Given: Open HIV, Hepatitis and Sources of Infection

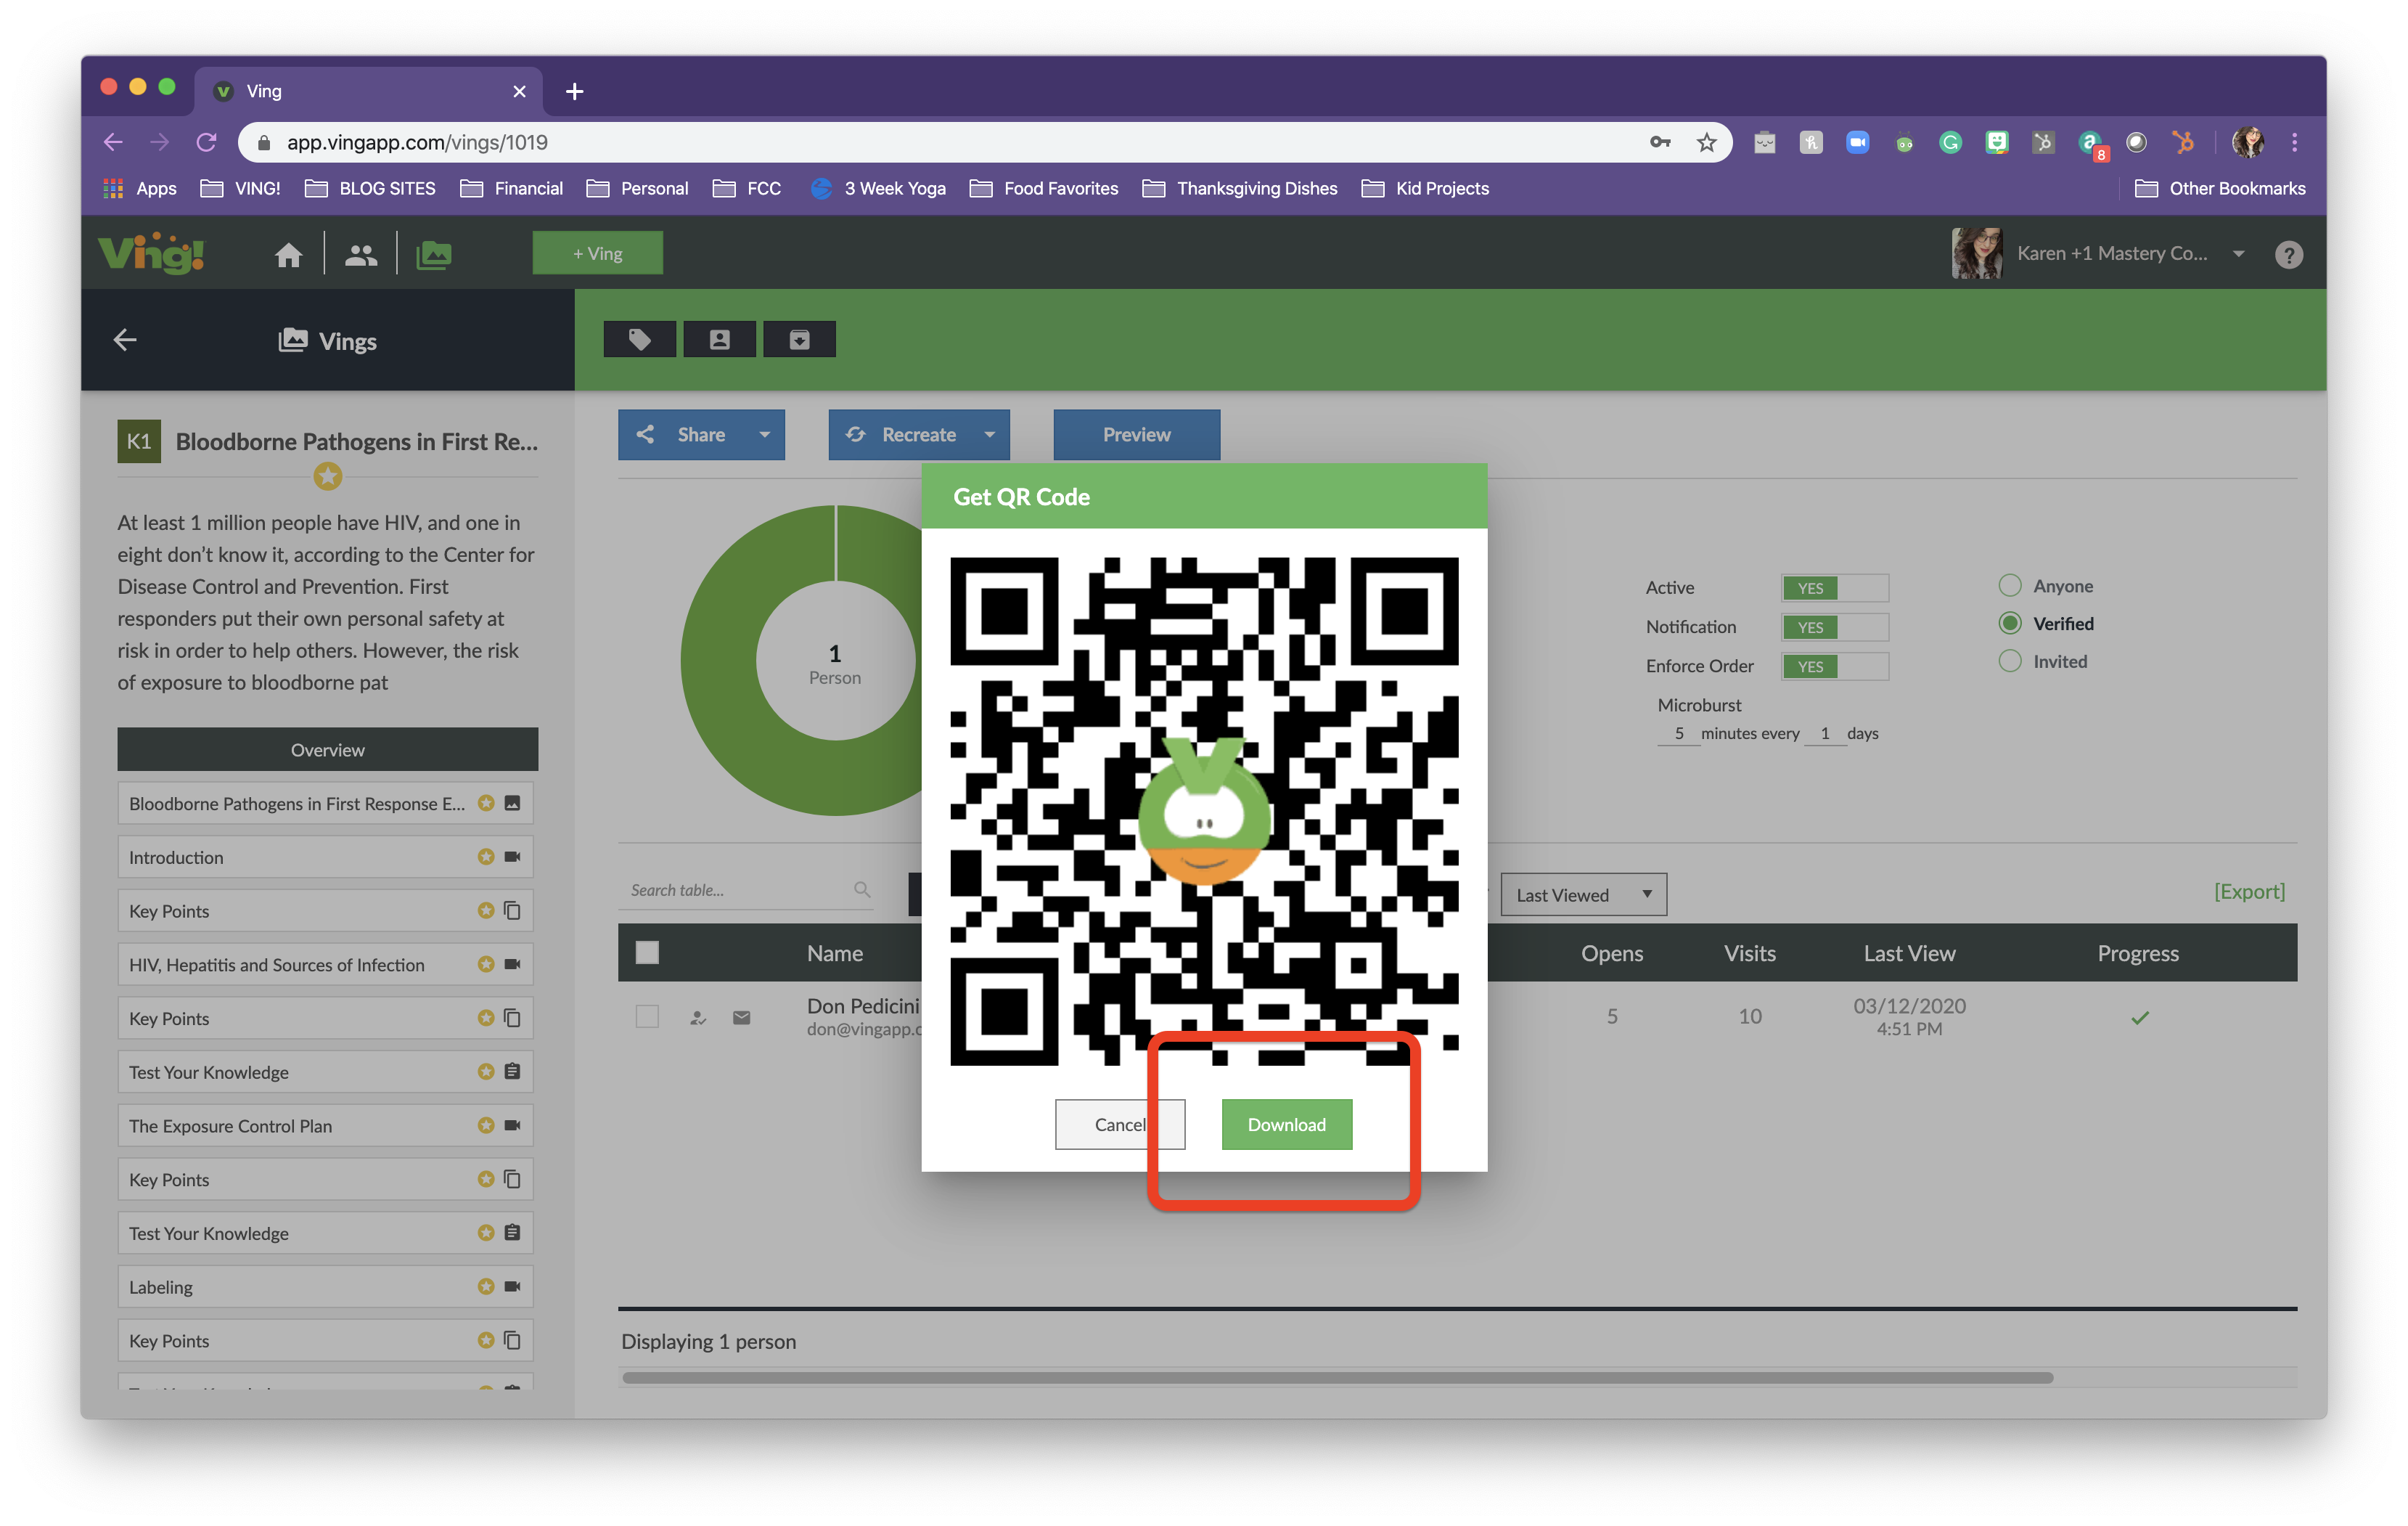Looking at the screenshot, I should pyautogui.click(x=325, y=964).
